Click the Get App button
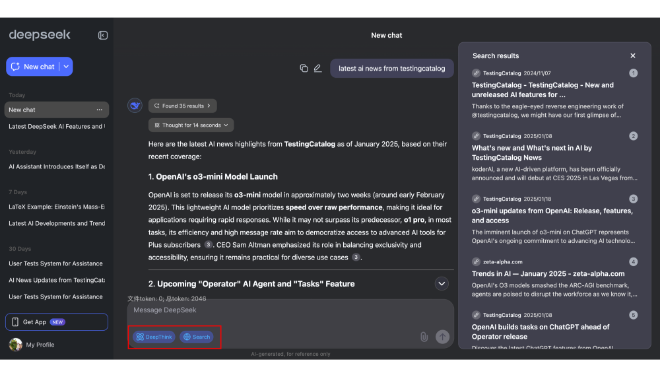 56,322
